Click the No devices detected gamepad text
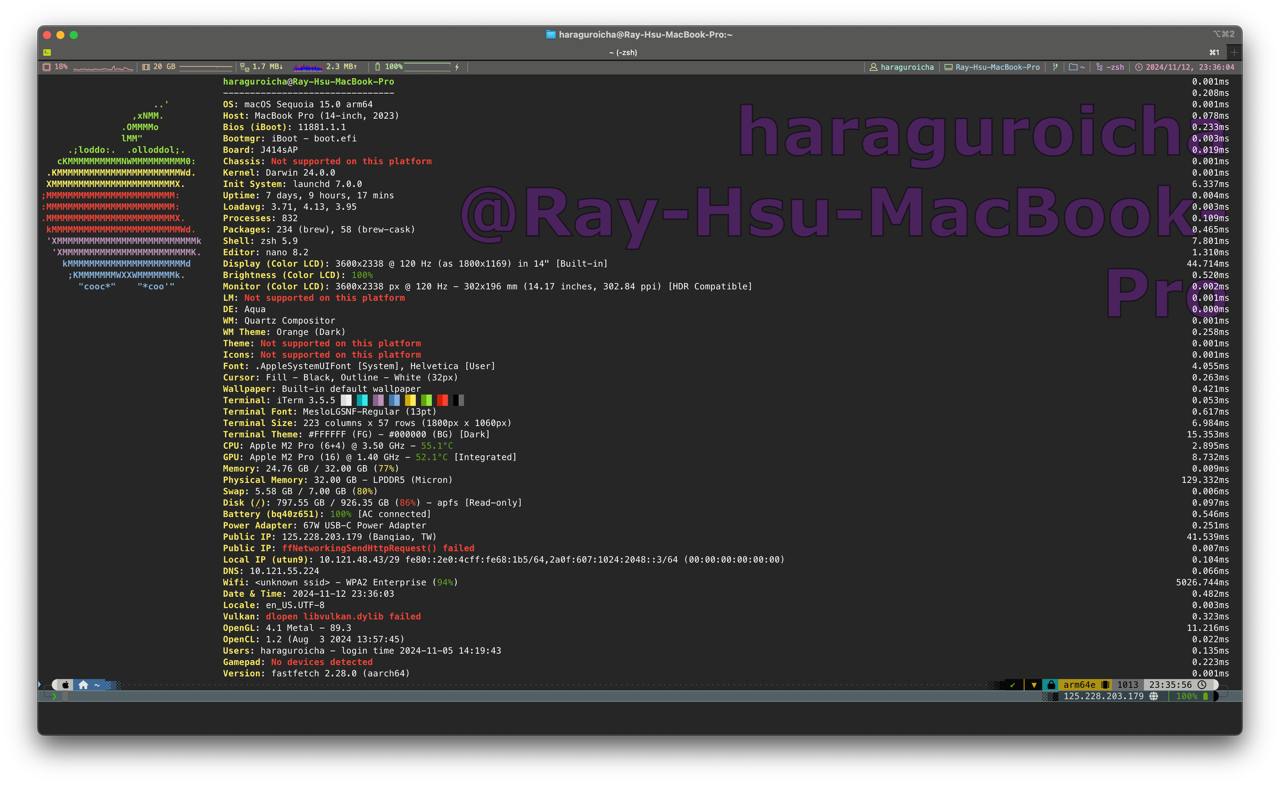Viewport: 1280px width, 785px height. click(322, 662)
